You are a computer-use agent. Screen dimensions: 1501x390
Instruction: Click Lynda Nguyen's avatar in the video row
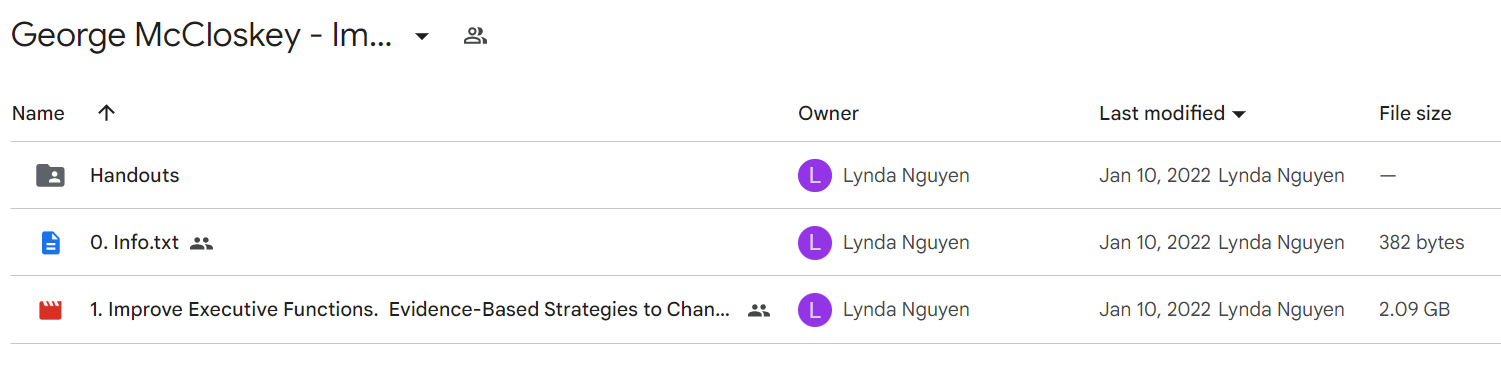(x=815, y=310)
